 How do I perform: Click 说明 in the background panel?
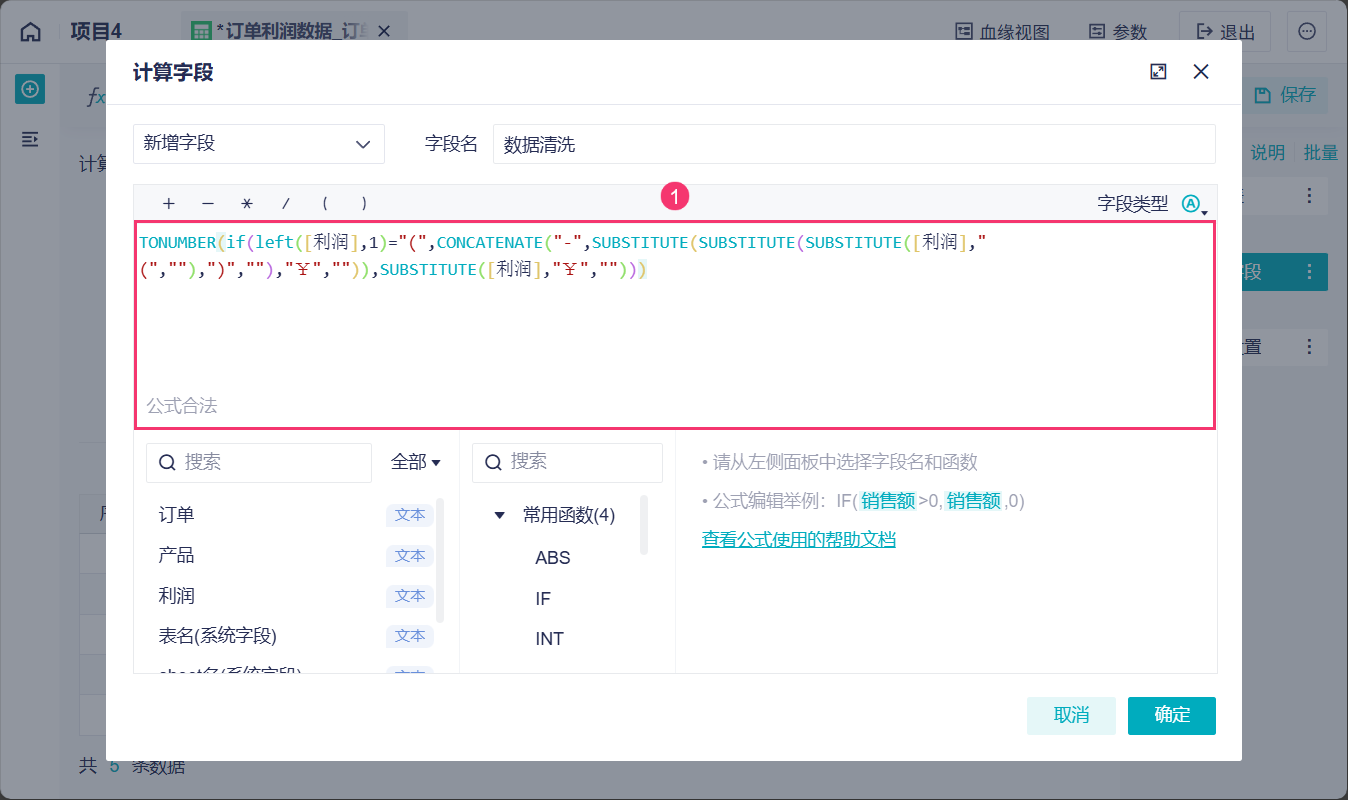pos(1267,152)
